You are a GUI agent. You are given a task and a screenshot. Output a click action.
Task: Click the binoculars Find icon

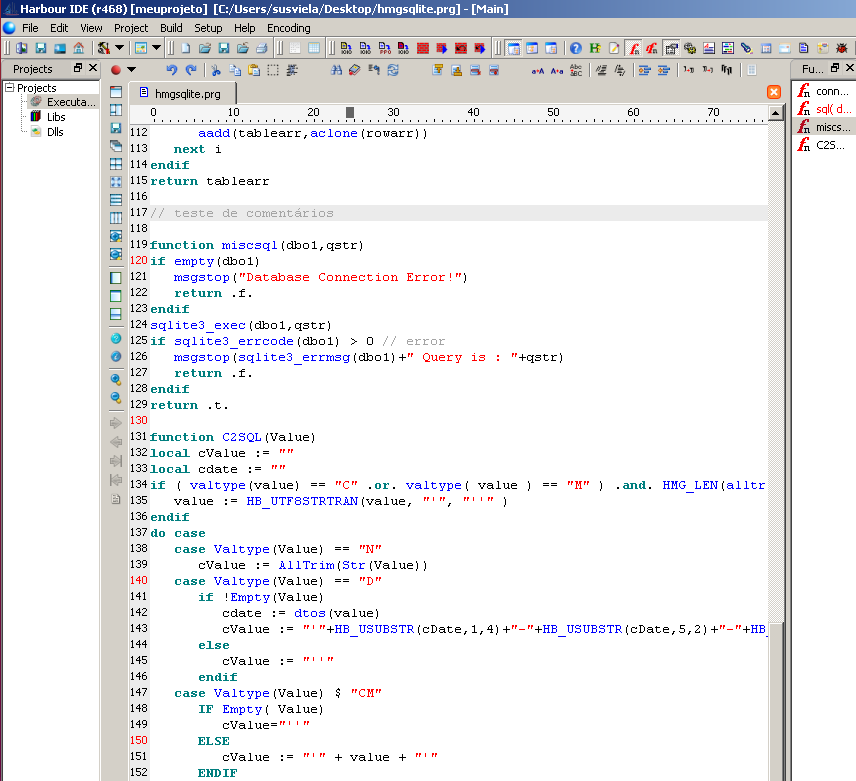(x=337, y=69)
